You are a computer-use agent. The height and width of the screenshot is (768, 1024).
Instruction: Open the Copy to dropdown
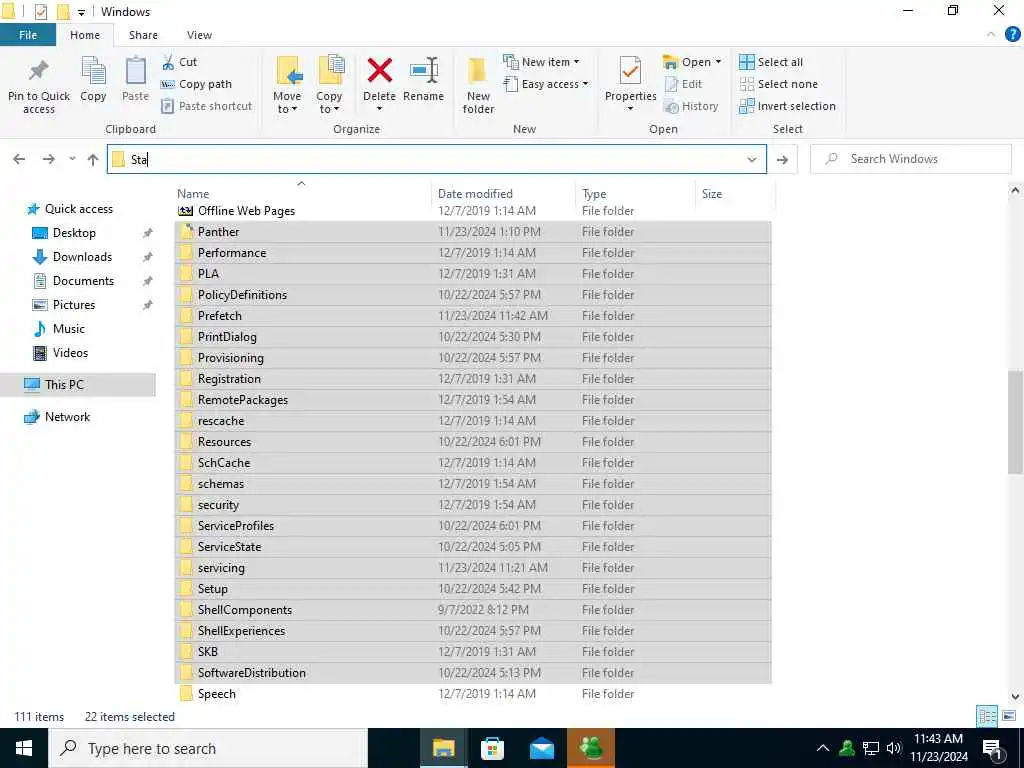[329, 103]
